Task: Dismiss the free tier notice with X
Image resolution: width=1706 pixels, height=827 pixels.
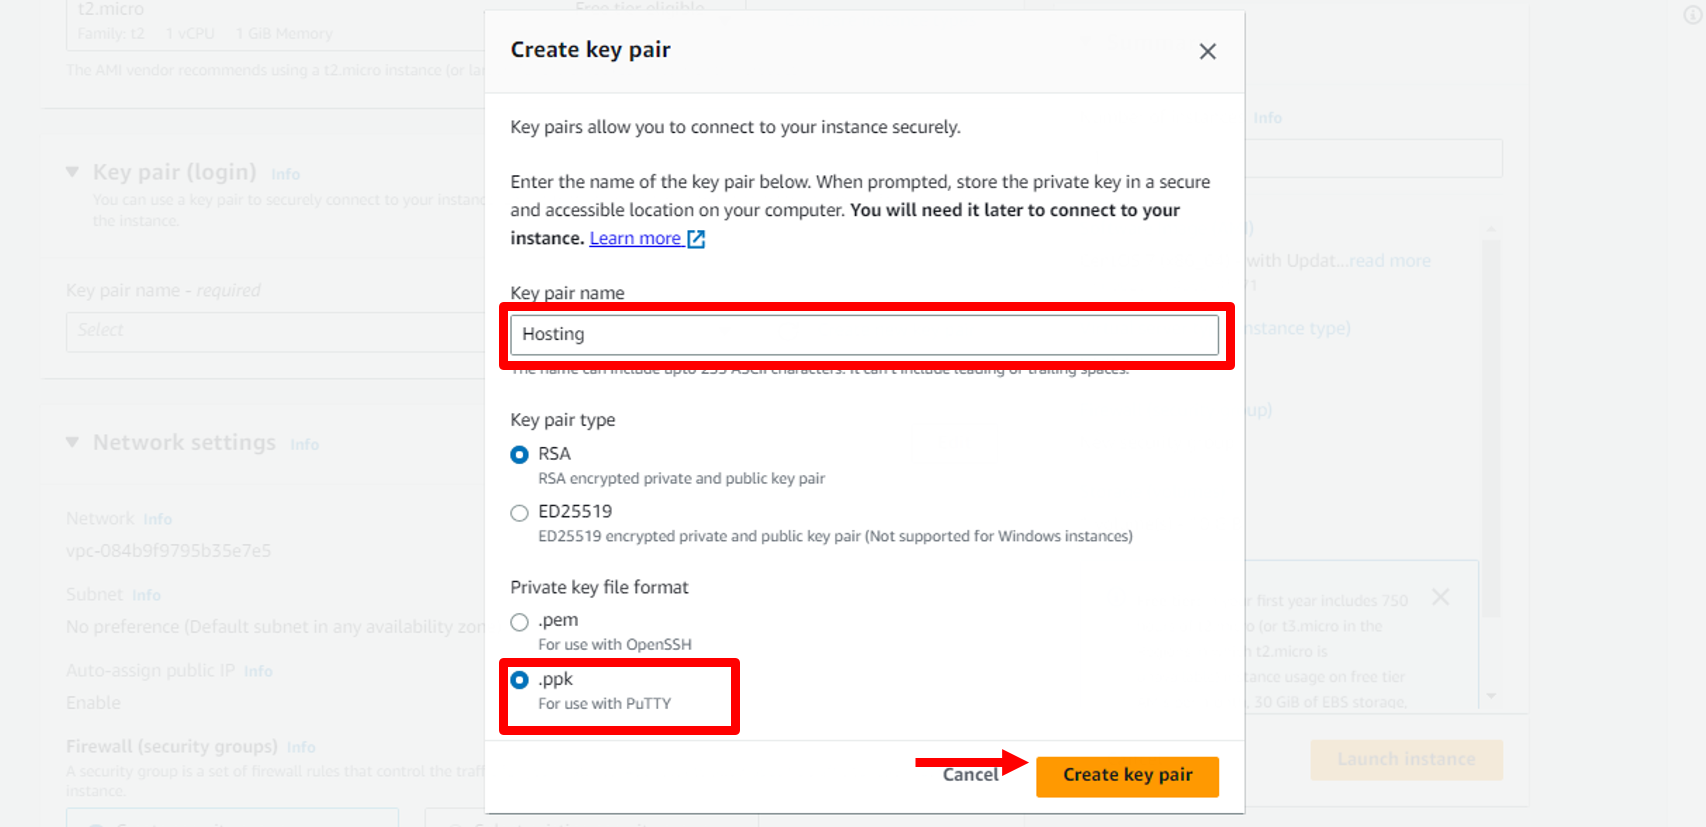Action: click(x=1440, y=597)
